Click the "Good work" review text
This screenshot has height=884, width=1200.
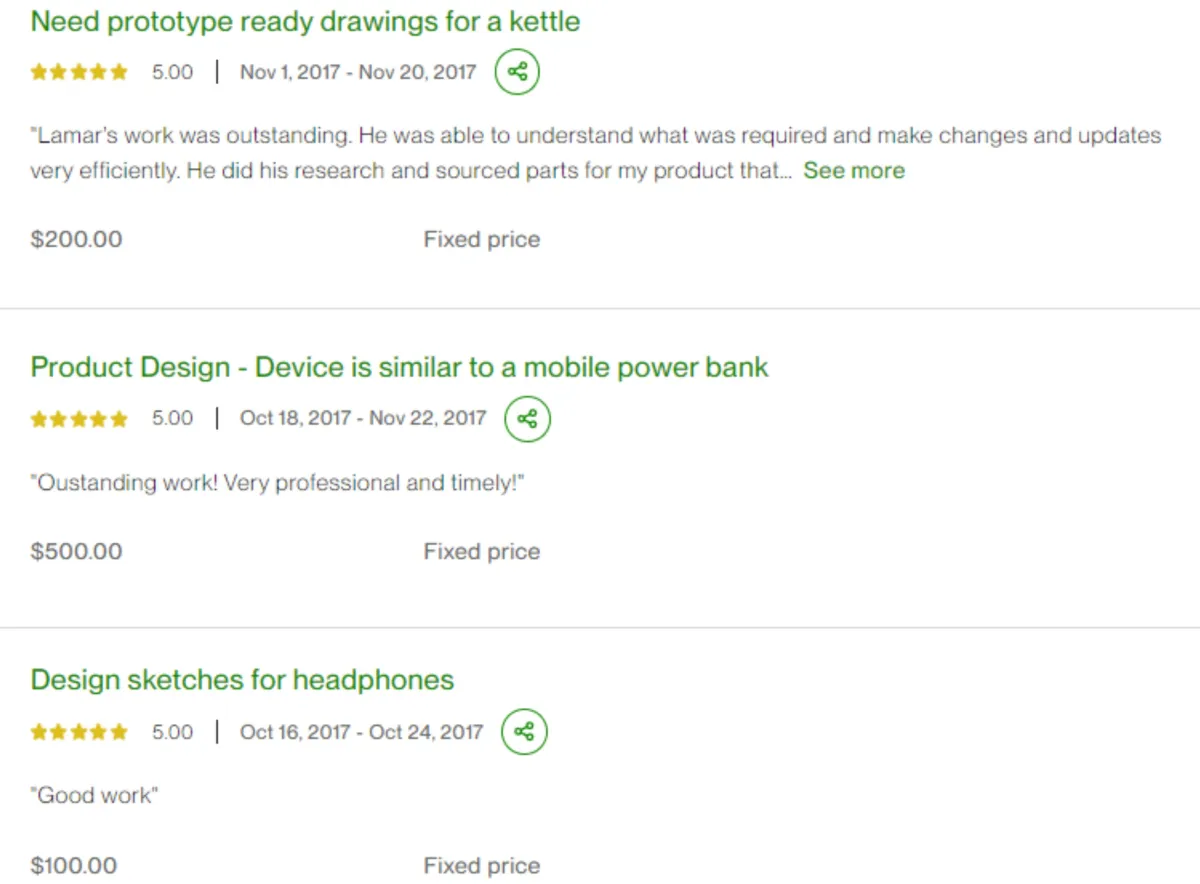pos(95,796)
